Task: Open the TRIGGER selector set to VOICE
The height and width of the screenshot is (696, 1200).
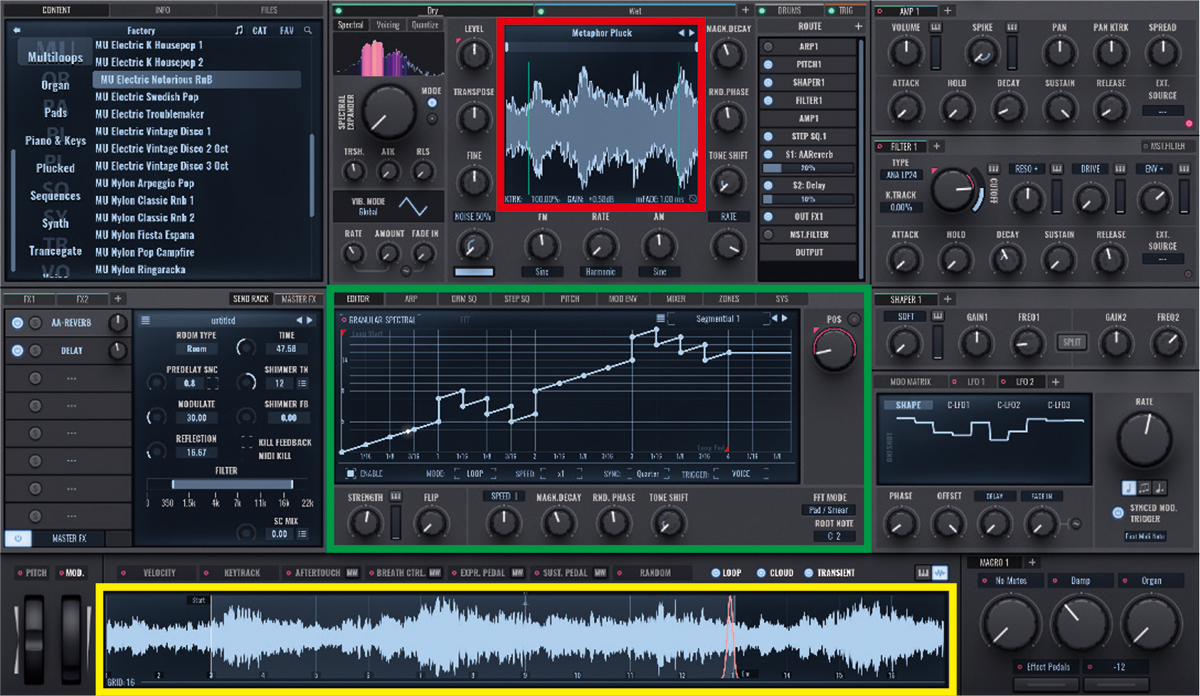Action: 742,473
